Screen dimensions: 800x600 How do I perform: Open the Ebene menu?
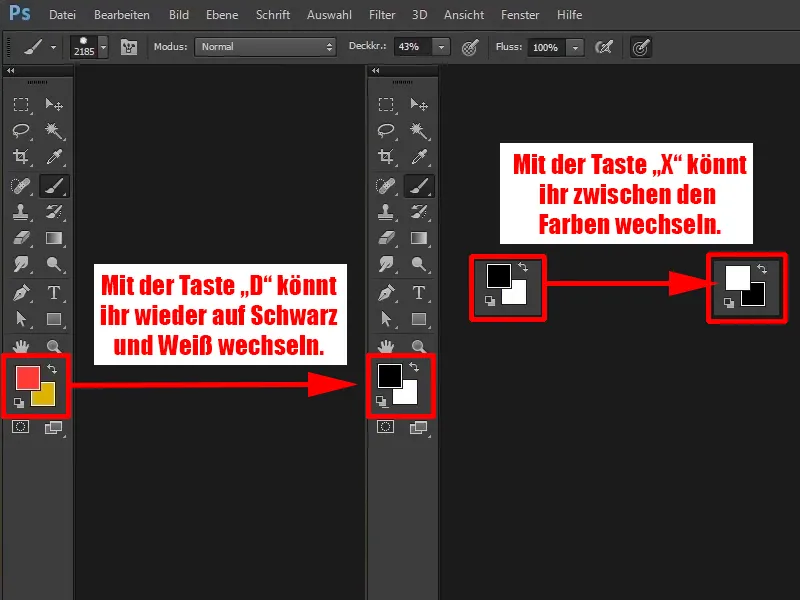tap(222, 15)
